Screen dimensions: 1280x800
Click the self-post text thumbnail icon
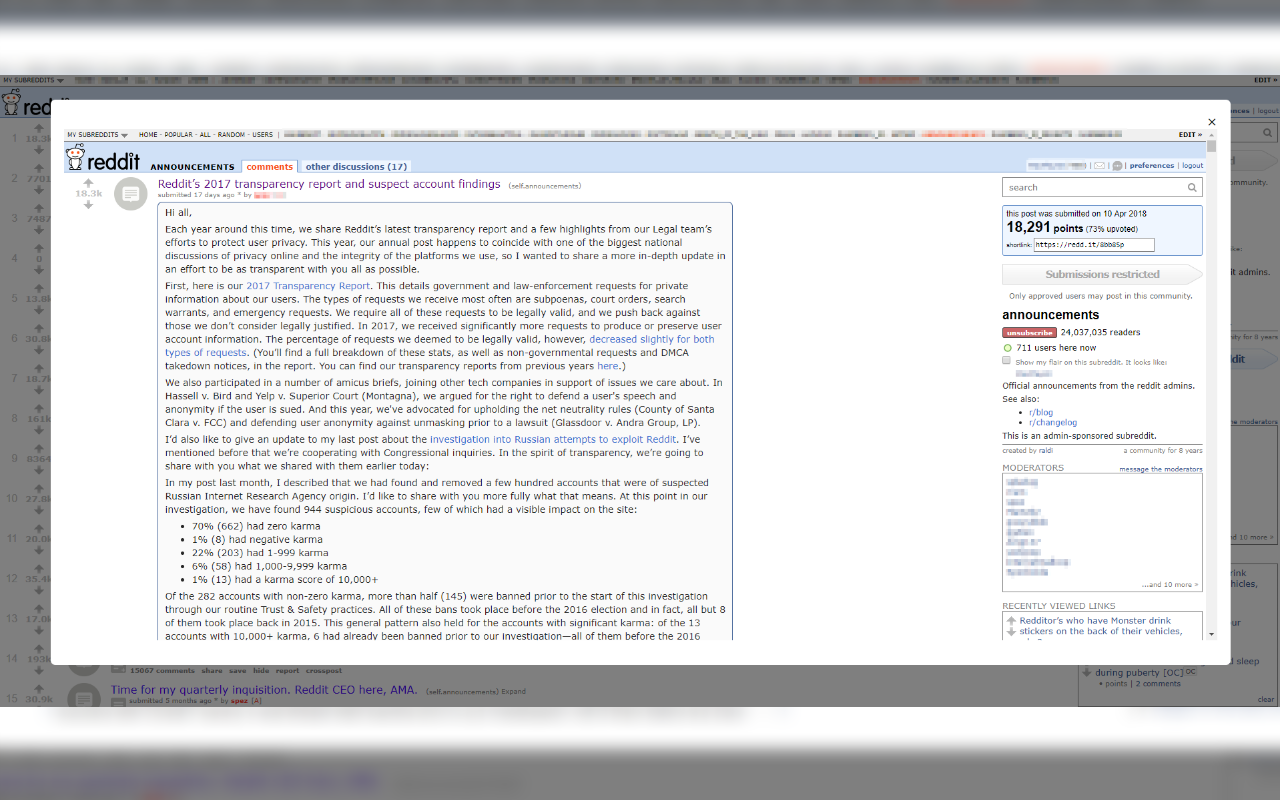[x=131, y=194]
